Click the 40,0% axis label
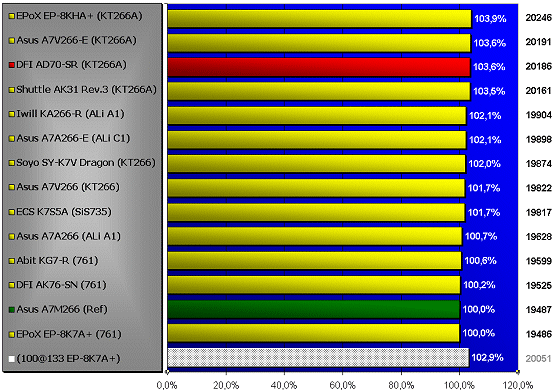Viewport: 555px width, 392px height. tap(284, 385)
